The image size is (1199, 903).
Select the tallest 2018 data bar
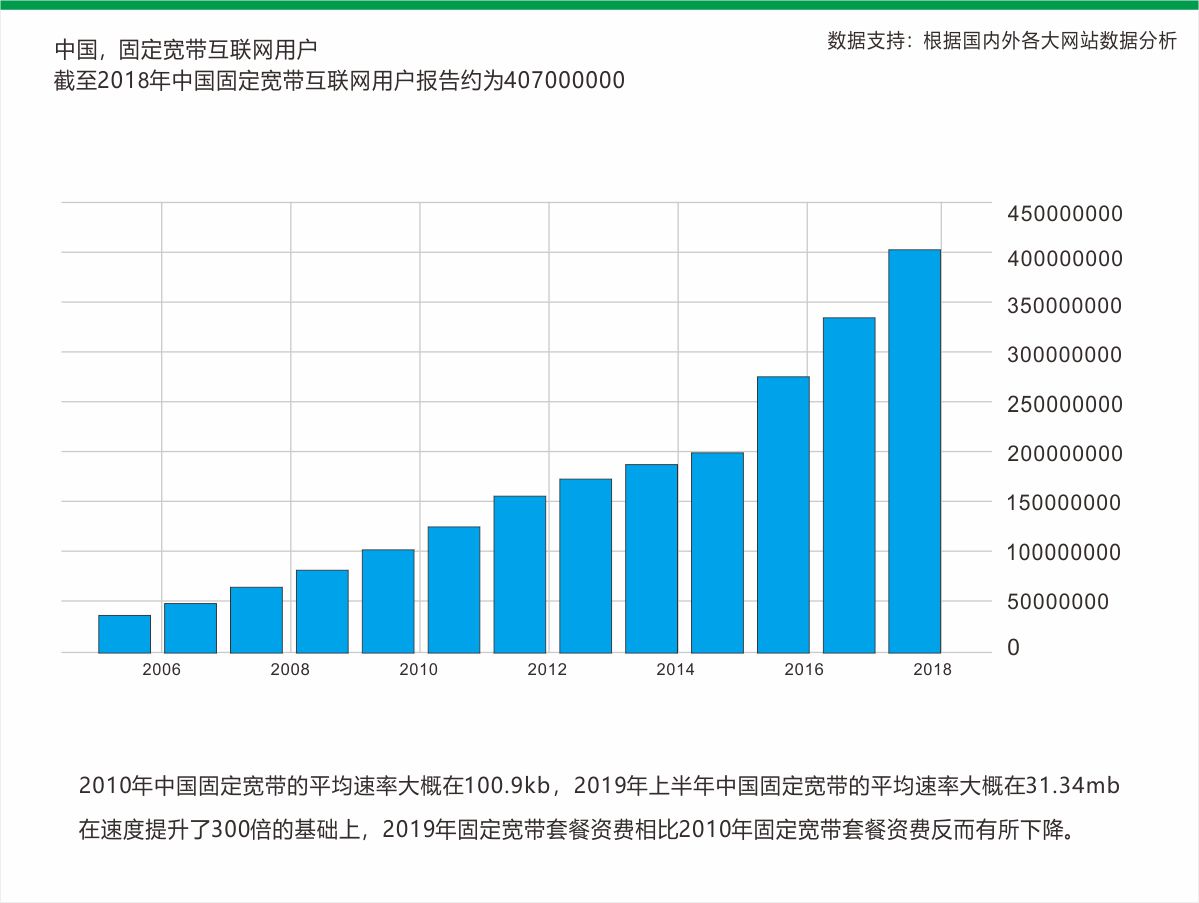coord(912,450)
